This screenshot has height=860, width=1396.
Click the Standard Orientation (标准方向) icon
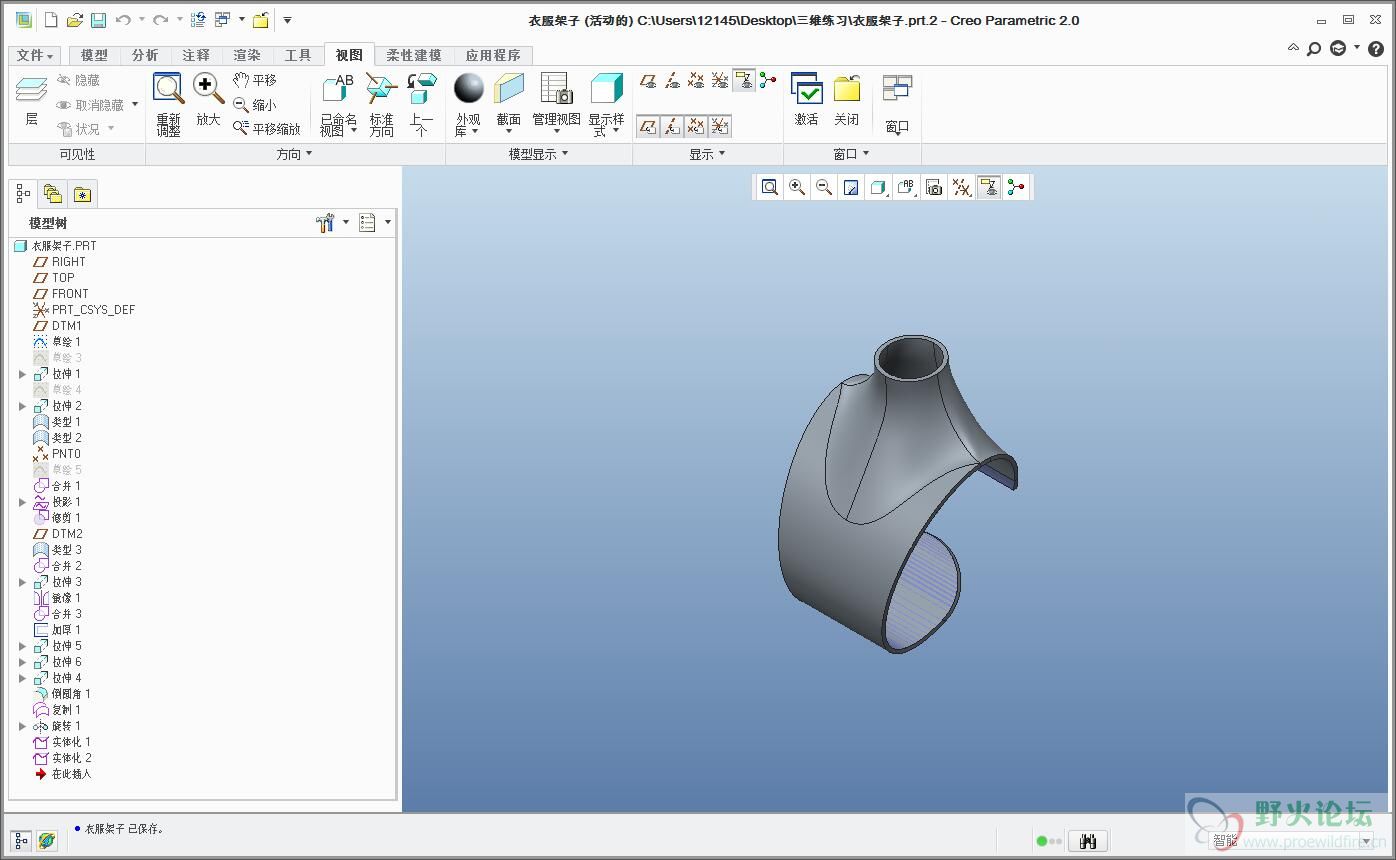click(x=381, y=89)
